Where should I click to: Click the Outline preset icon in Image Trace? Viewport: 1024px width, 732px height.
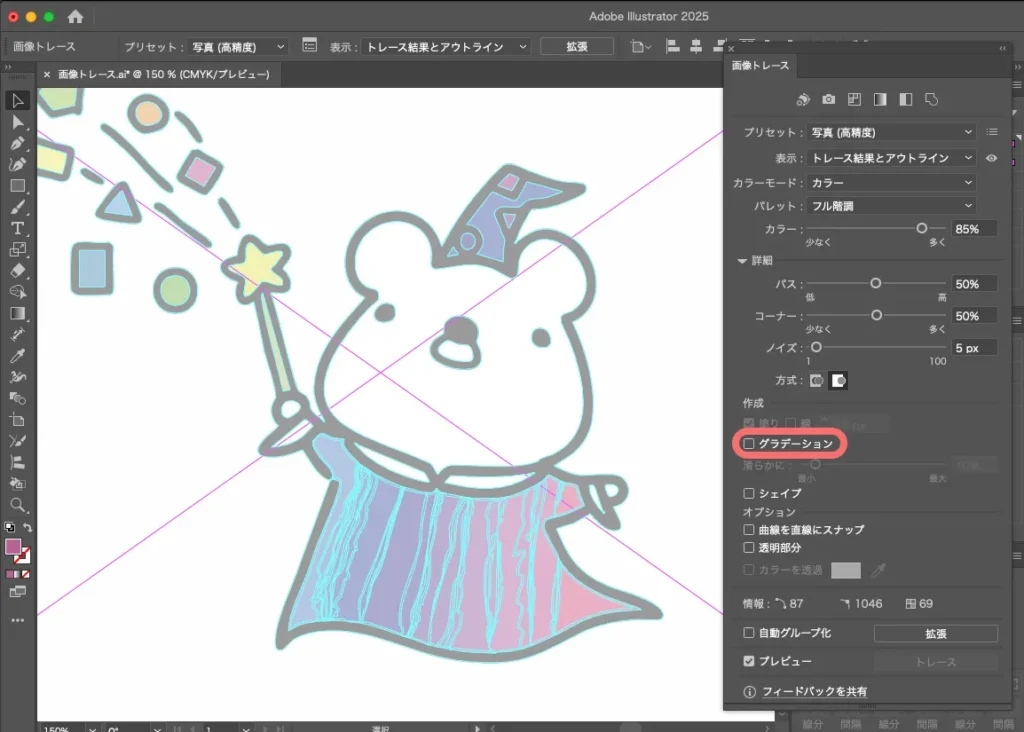(931, 100)
